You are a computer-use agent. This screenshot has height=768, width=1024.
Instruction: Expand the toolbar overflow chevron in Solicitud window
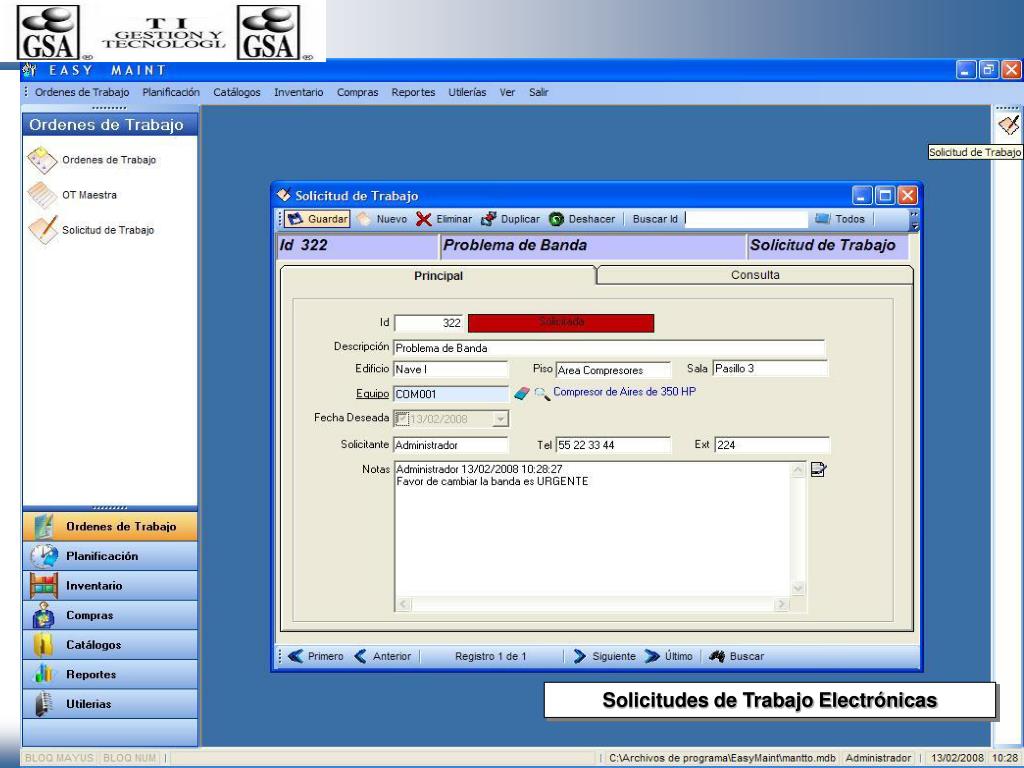tap(912, 219)
